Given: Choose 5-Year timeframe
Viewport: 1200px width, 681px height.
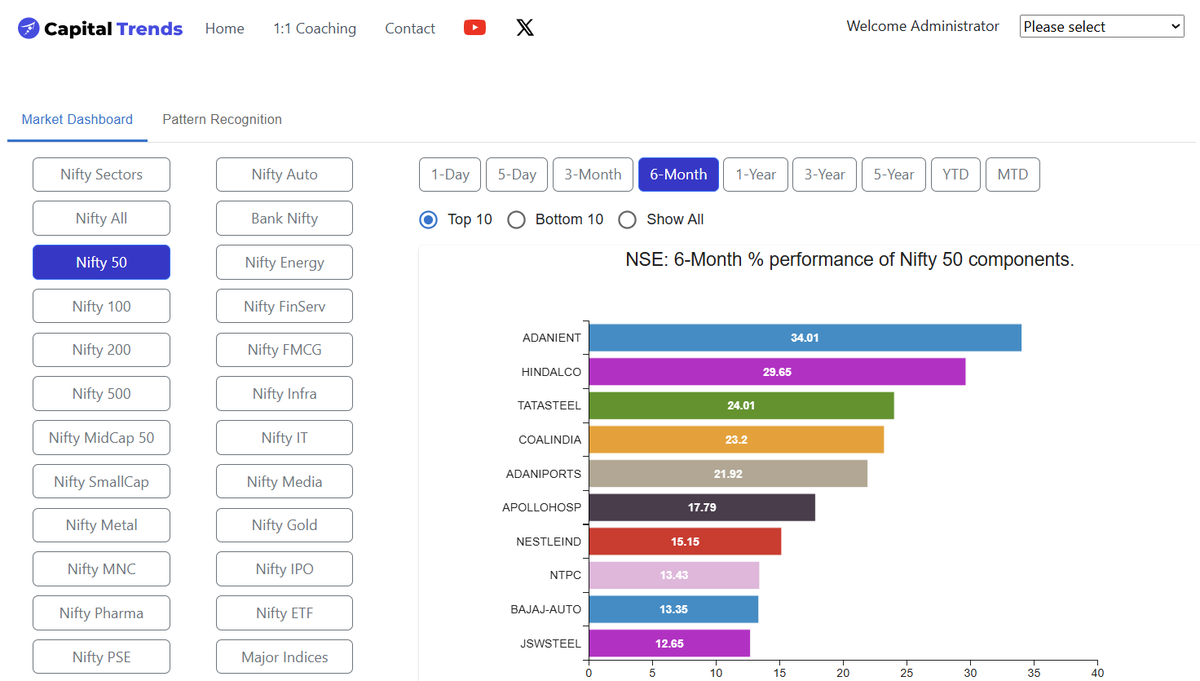Looking at the screenshot, I should click(894, 174).
